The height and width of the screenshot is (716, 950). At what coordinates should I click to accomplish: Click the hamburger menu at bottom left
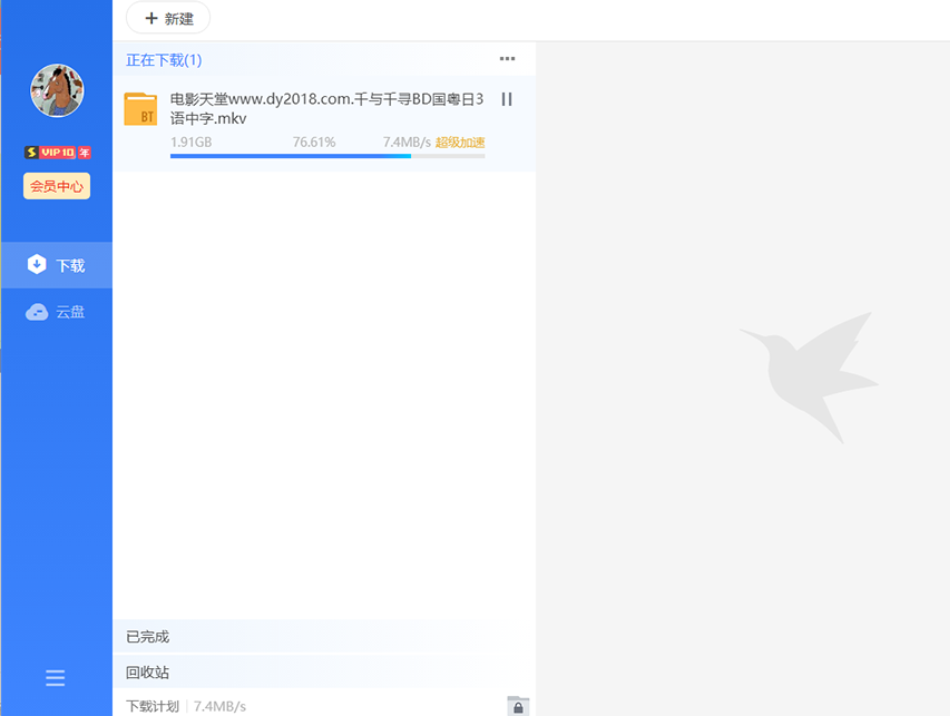click(54, 677)
